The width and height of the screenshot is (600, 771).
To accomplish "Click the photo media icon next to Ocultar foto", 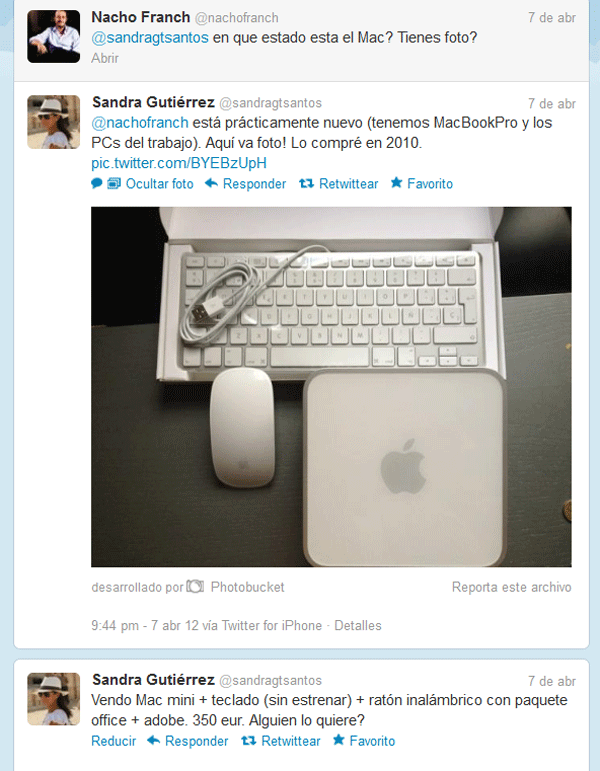I will click(x=114, y=184).
